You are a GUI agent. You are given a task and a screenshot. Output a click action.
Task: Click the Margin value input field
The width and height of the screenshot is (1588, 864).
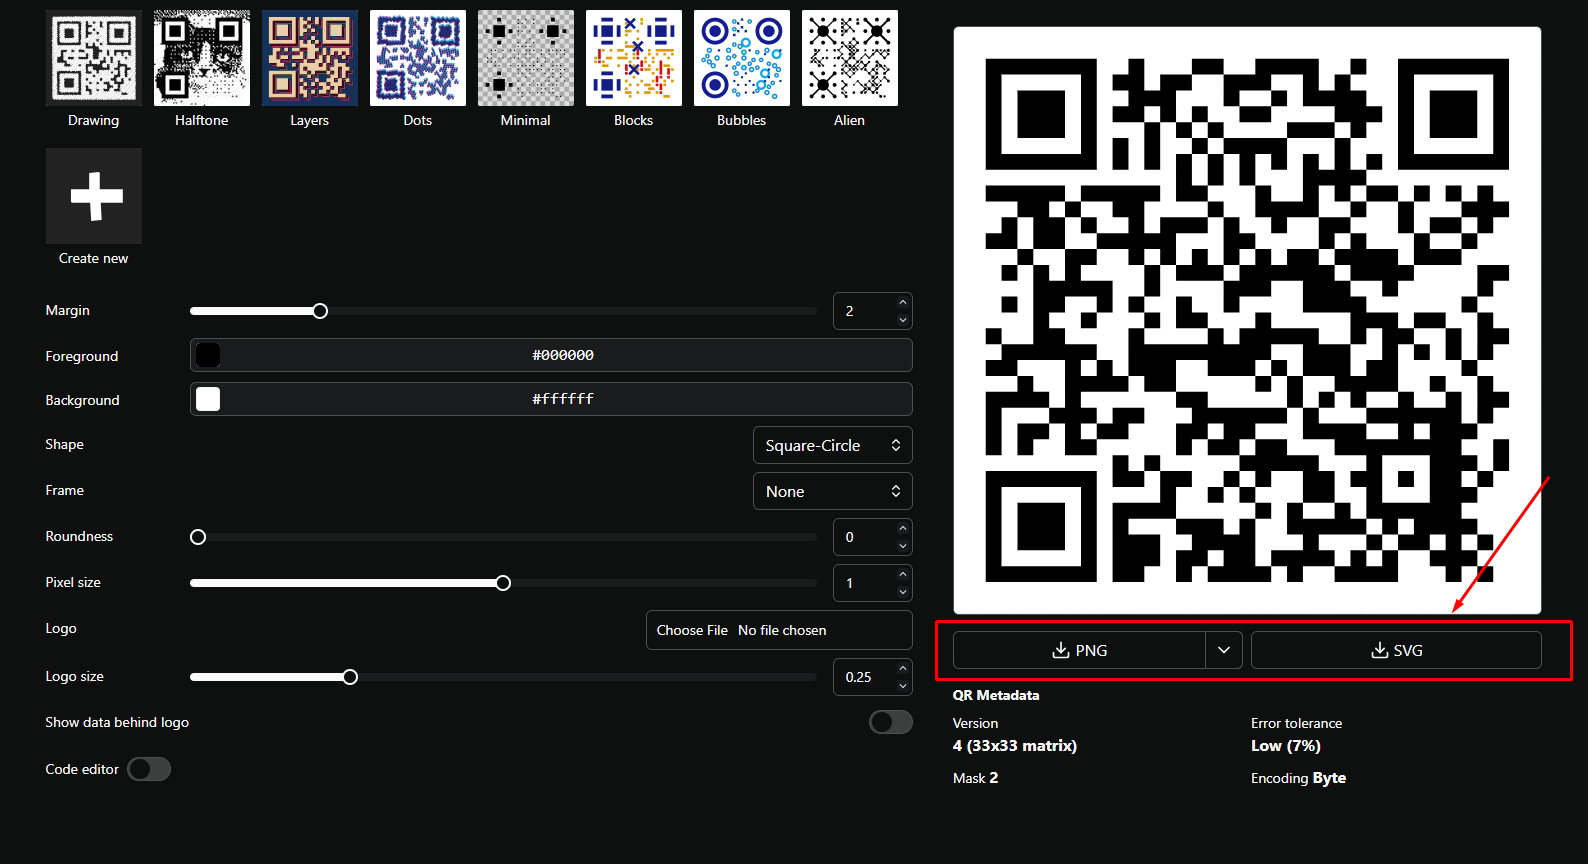coord(866,311)
